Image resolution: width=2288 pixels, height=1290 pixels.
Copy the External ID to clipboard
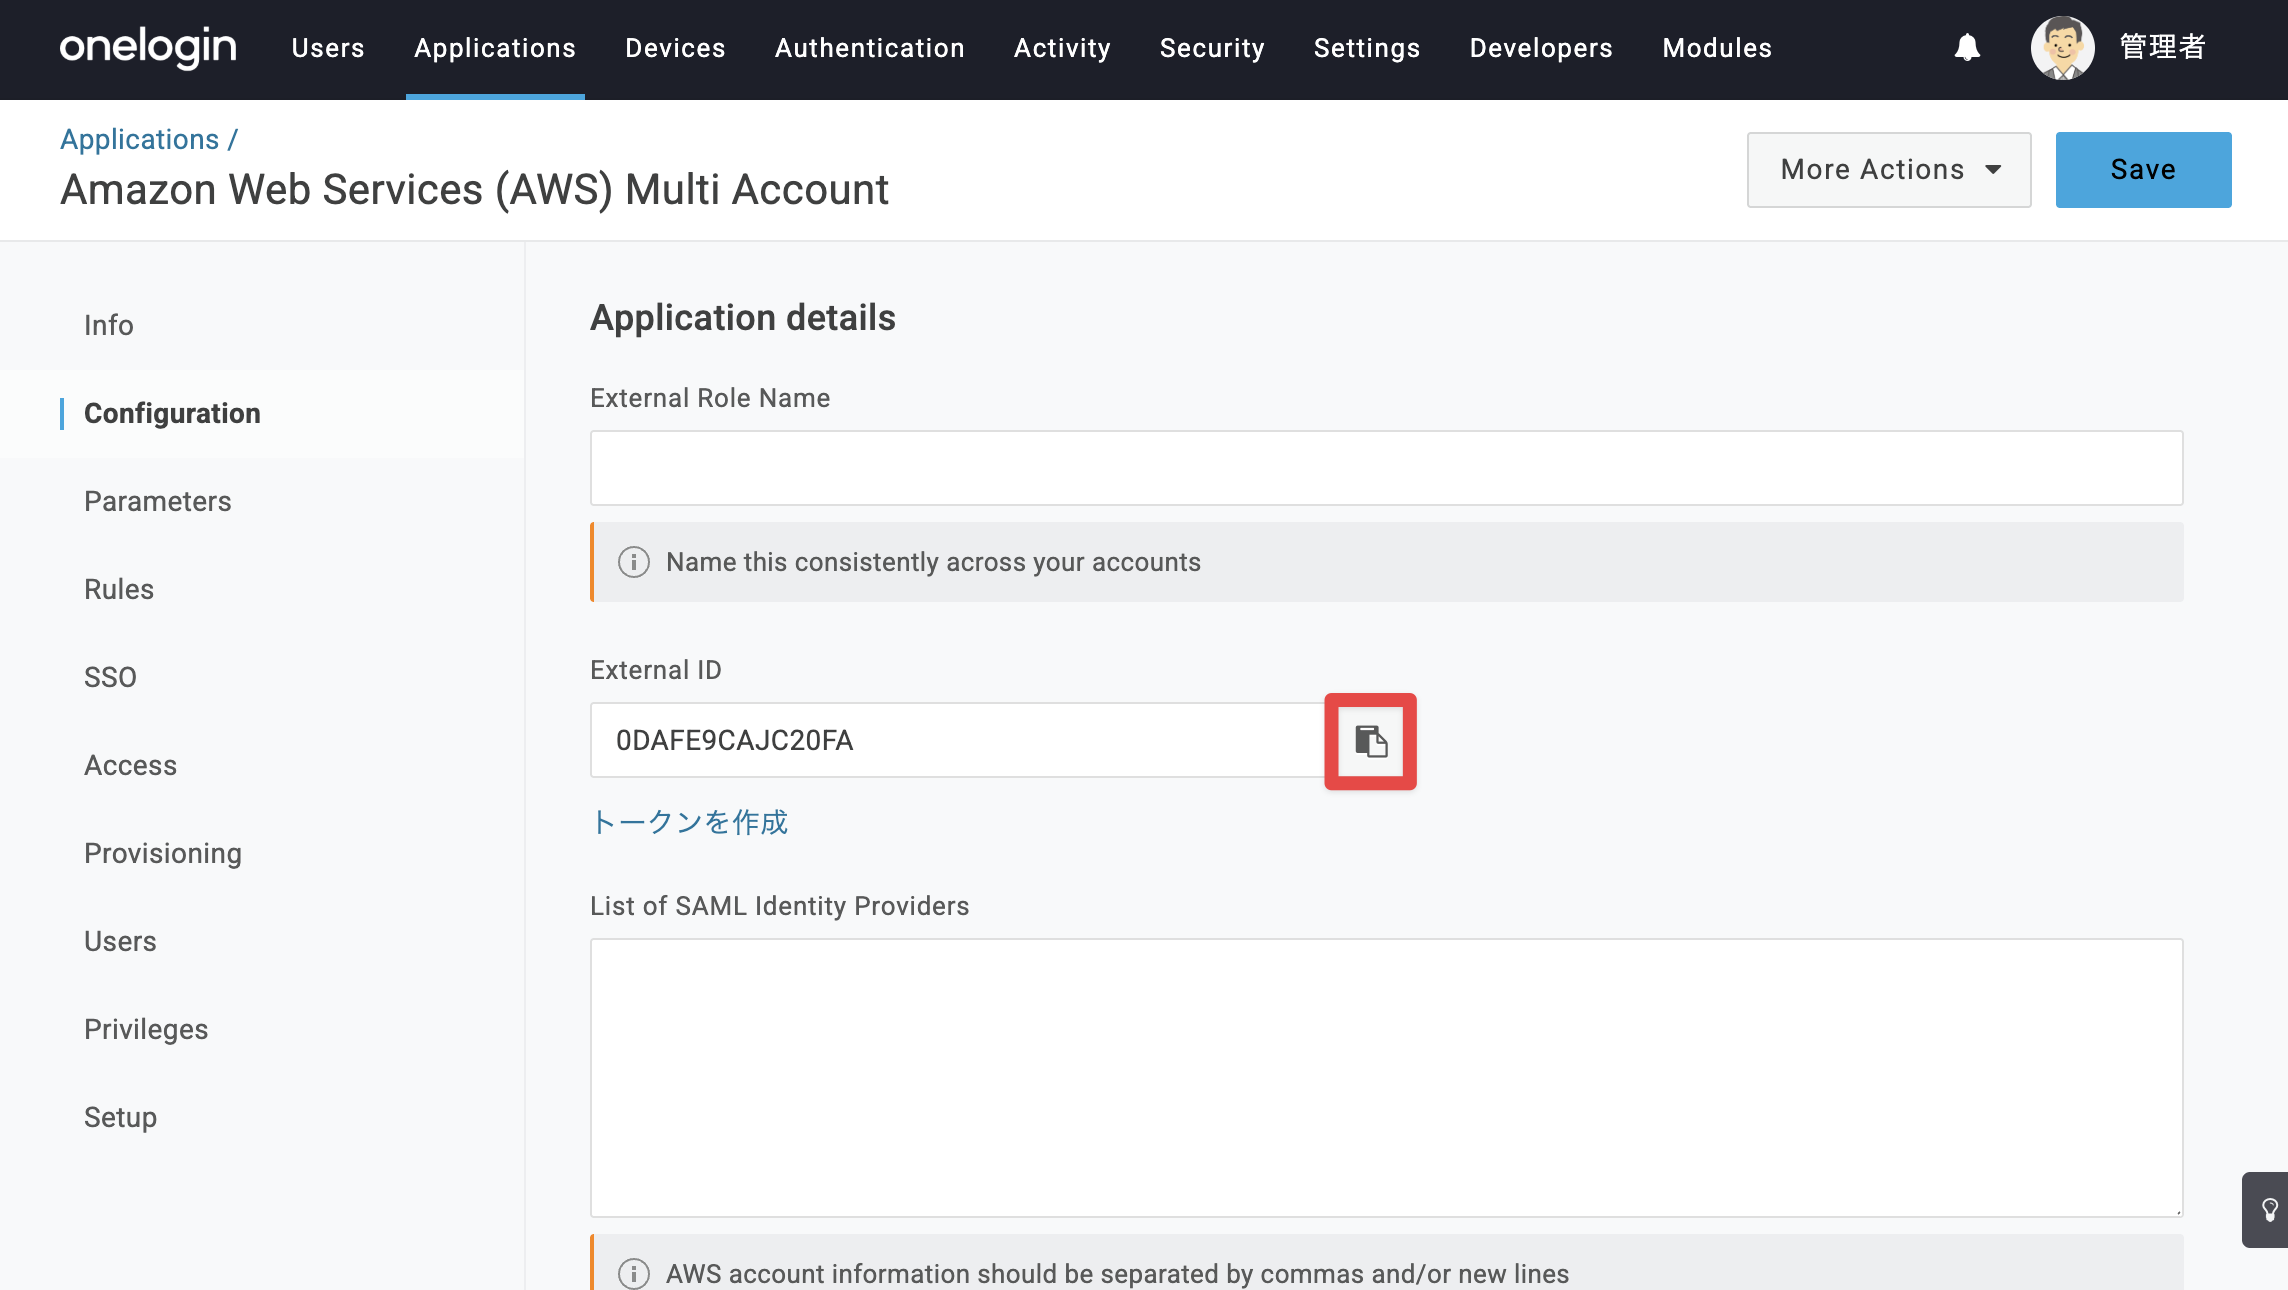pos(1370,741)
